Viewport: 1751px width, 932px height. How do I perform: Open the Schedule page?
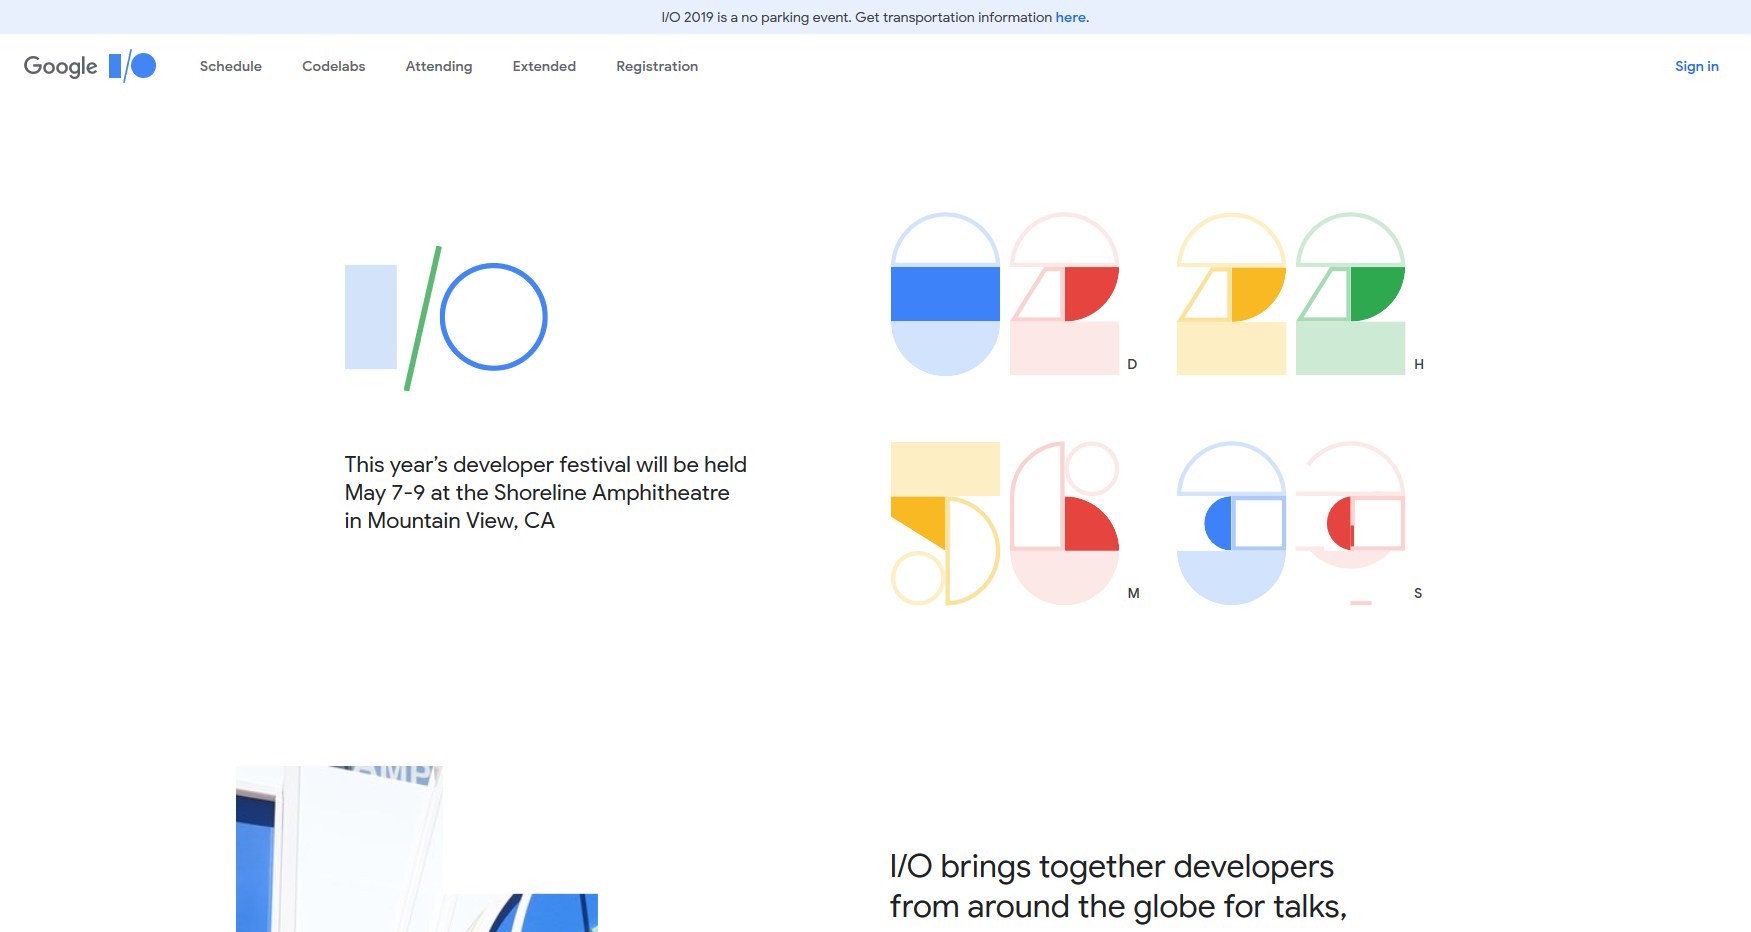pos(231,66)
